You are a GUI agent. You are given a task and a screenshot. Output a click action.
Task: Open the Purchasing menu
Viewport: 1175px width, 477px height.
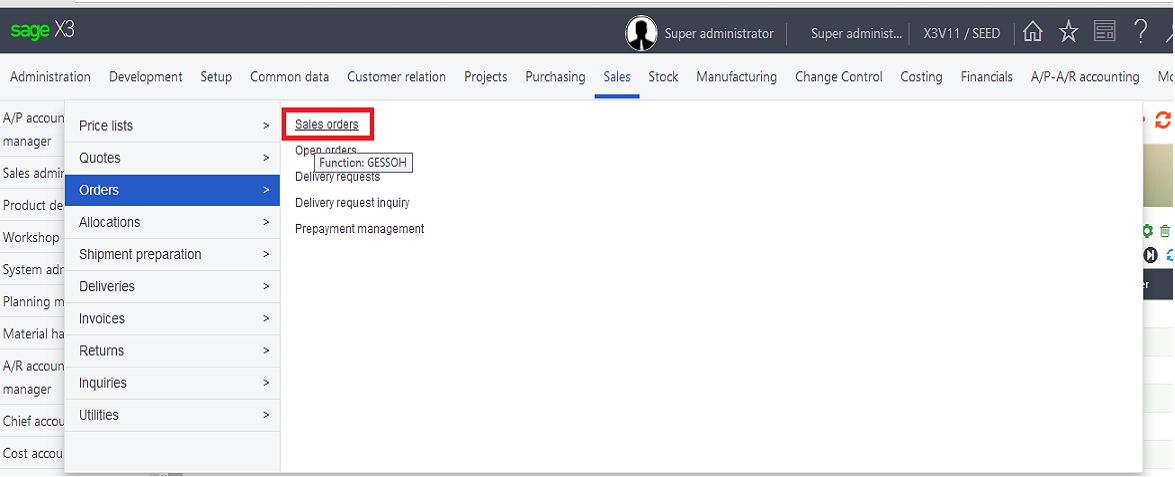click(x=555, y=76)
